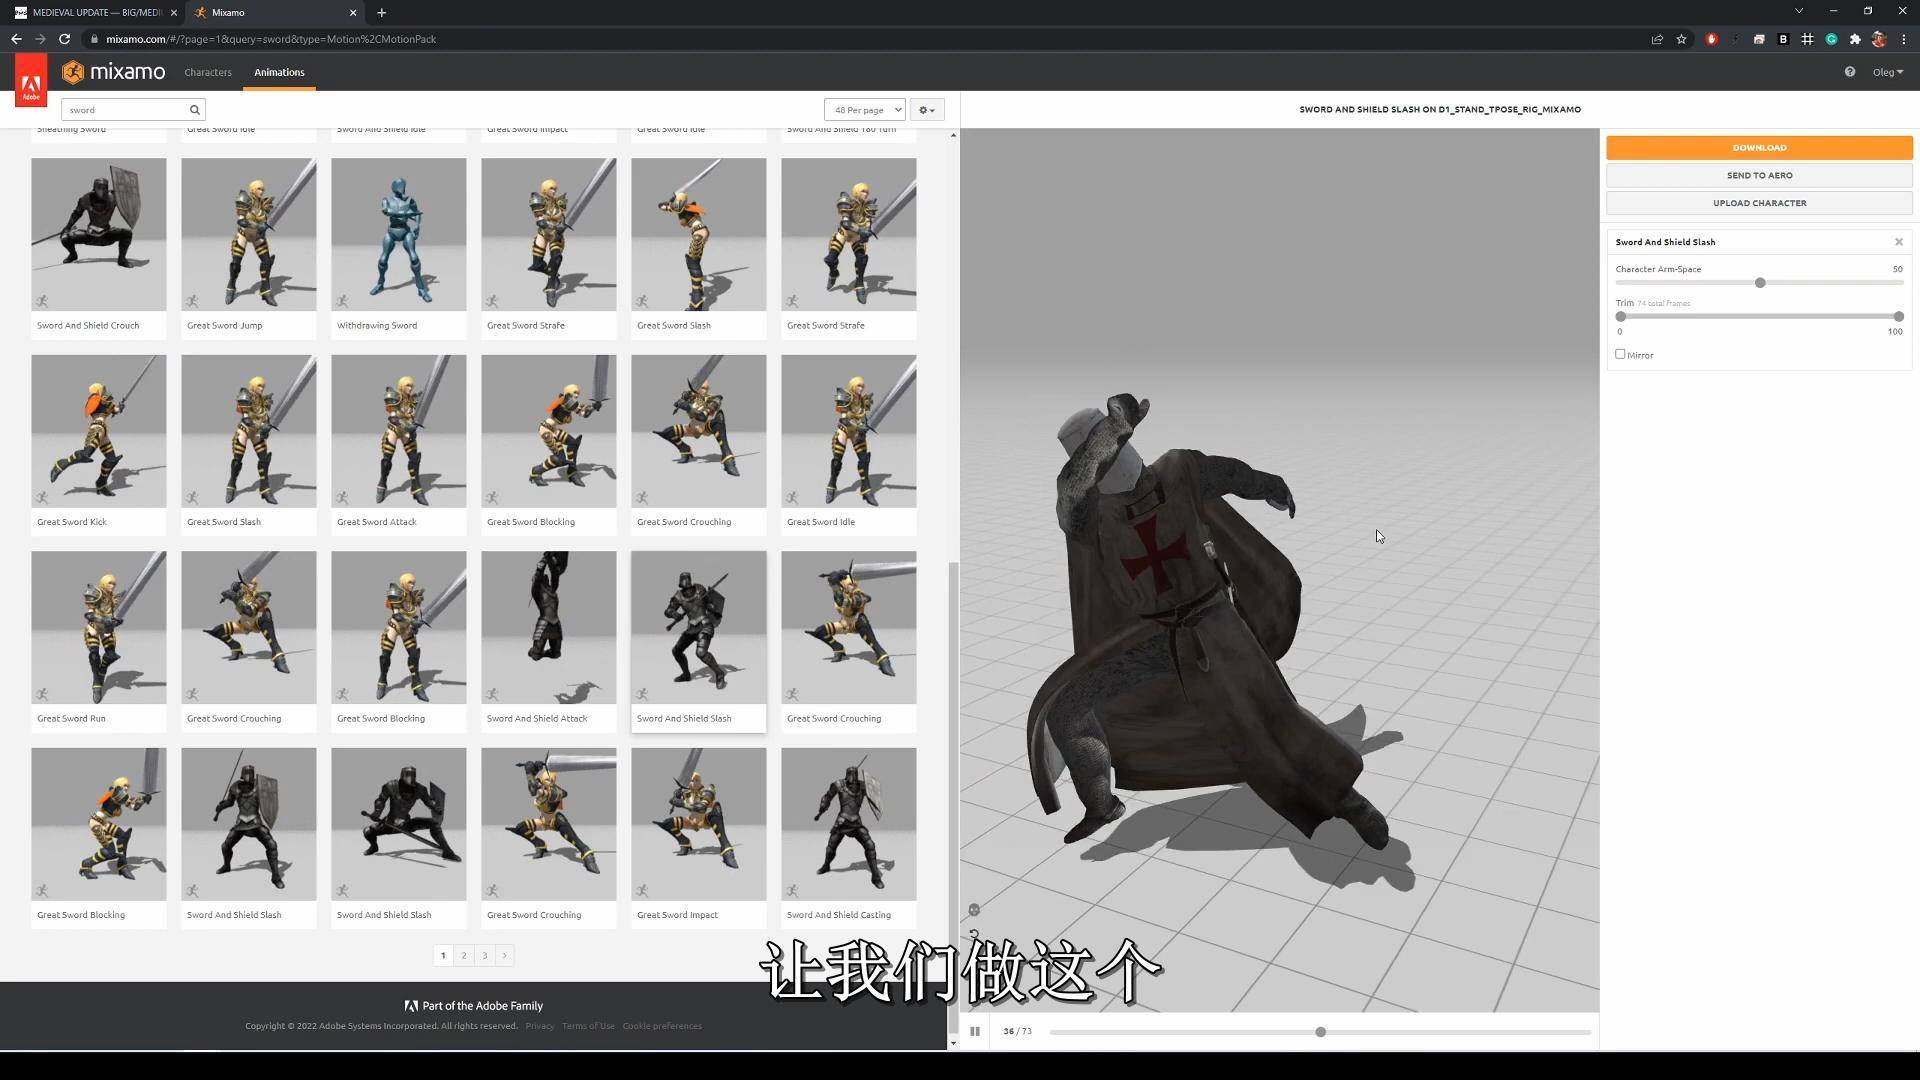Viewport: 1920px width, 1080px height.
Task: Click the red extension icon in toolbar
Action: click(1711, 39)
